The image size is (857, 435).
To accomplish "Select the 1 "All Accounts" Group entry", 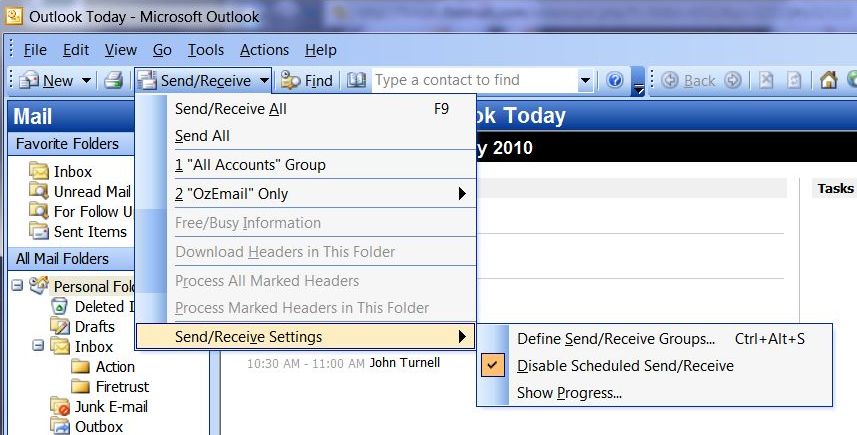I will [306, 164].
